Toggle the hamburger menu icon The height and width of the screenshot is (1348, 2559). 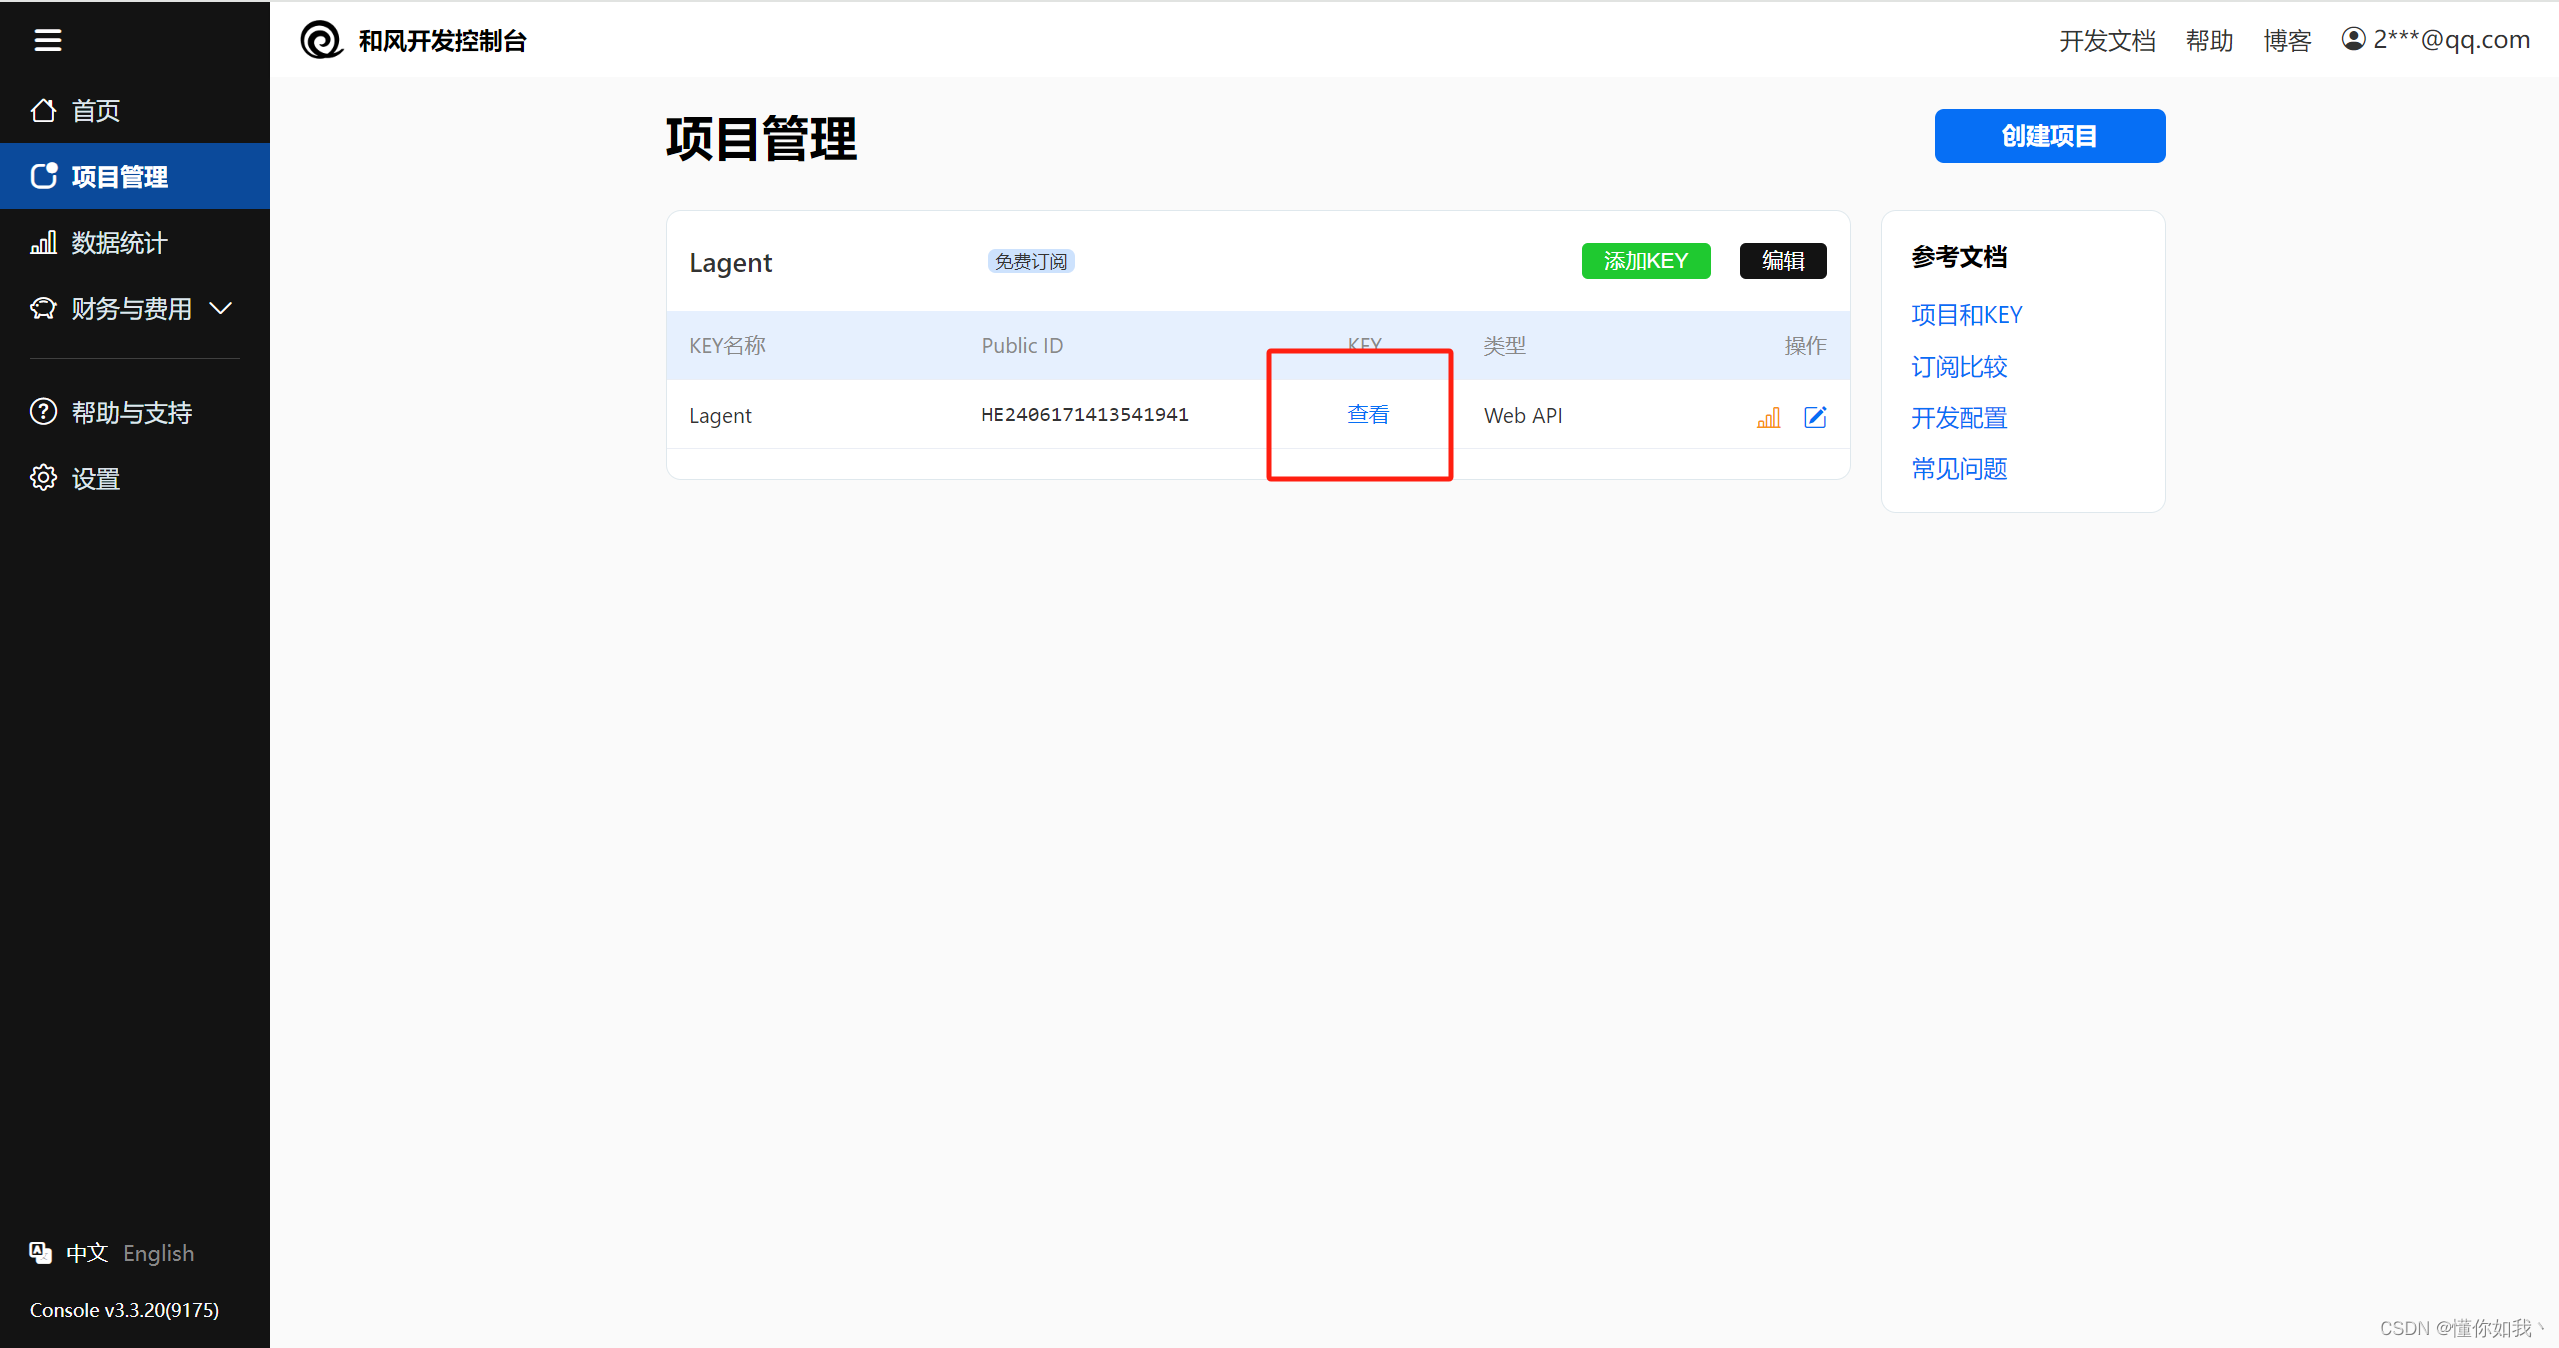[x=47, y=40]
